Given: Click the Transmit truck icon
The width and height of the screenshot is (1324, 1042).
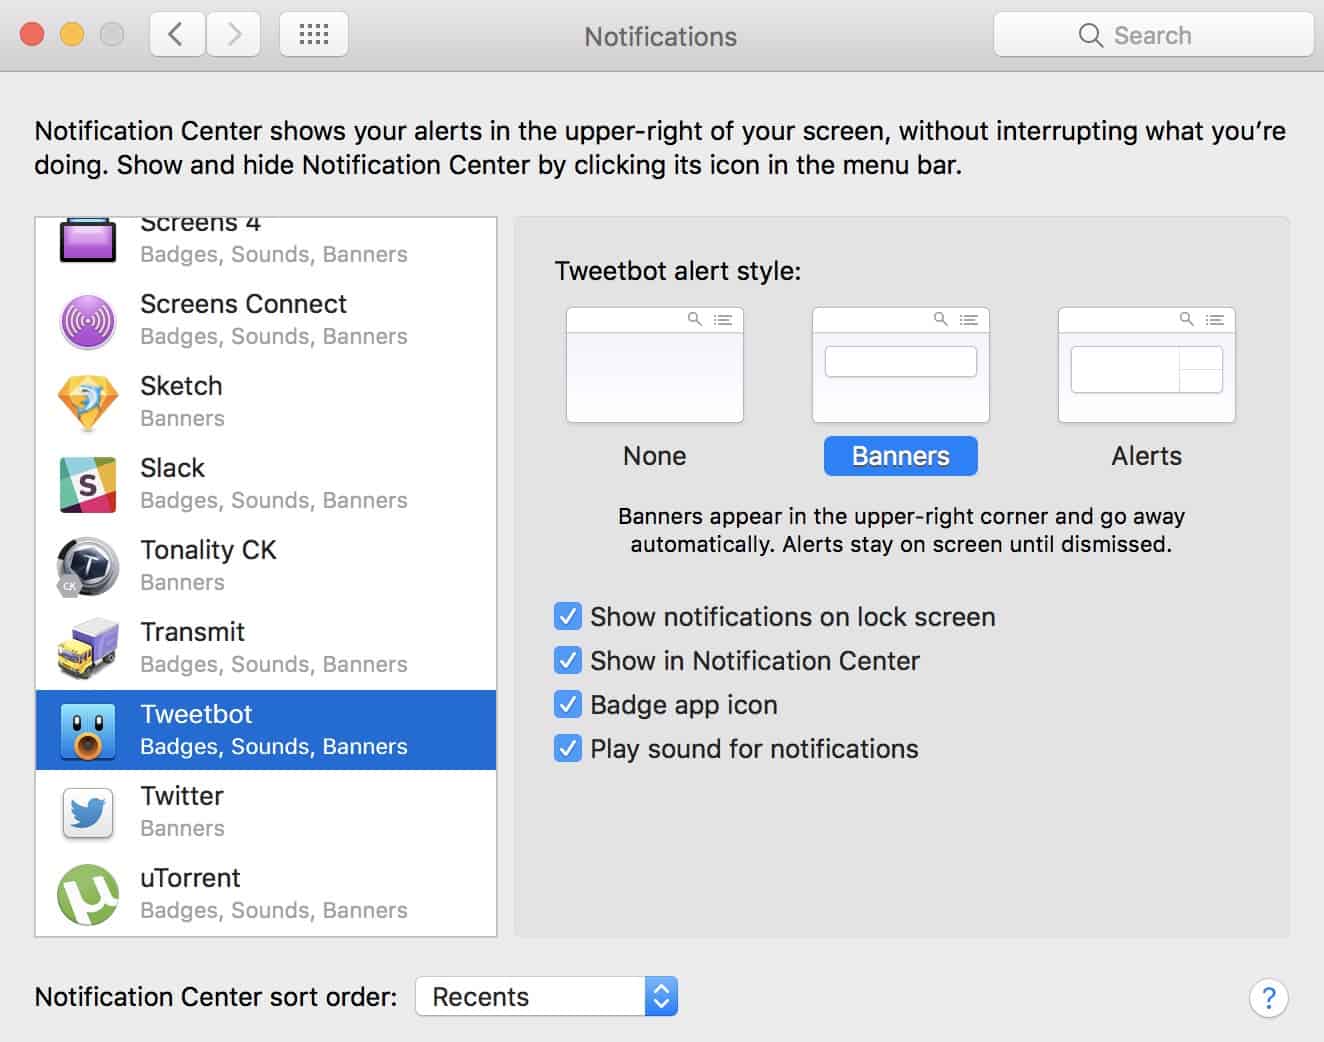Looking at the screenshot, I should click(88, 649).
